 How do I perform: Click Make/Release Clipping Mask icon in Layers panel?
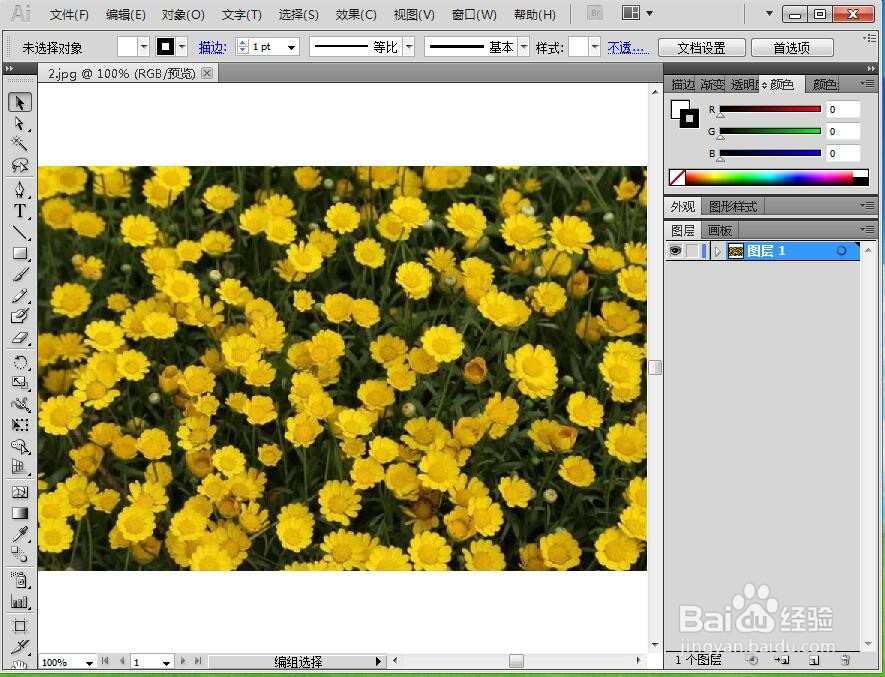751,659
